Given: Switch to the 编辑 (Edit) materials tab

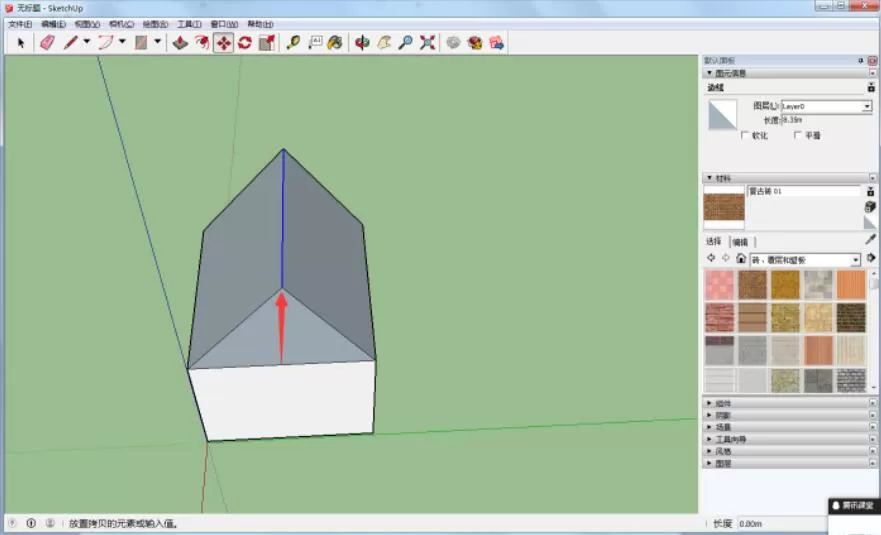Looking at the screenshot, I should [741, 242].
